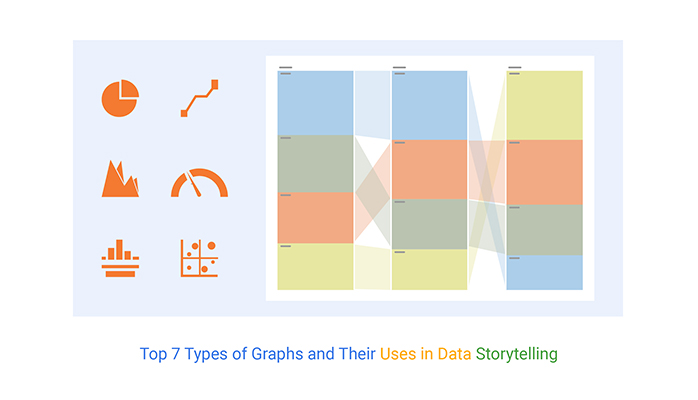Image resolution: width=698 pixels, height=400 pixels.
Task: Click the orange pie chart icon
Action: tap(120, 98)
